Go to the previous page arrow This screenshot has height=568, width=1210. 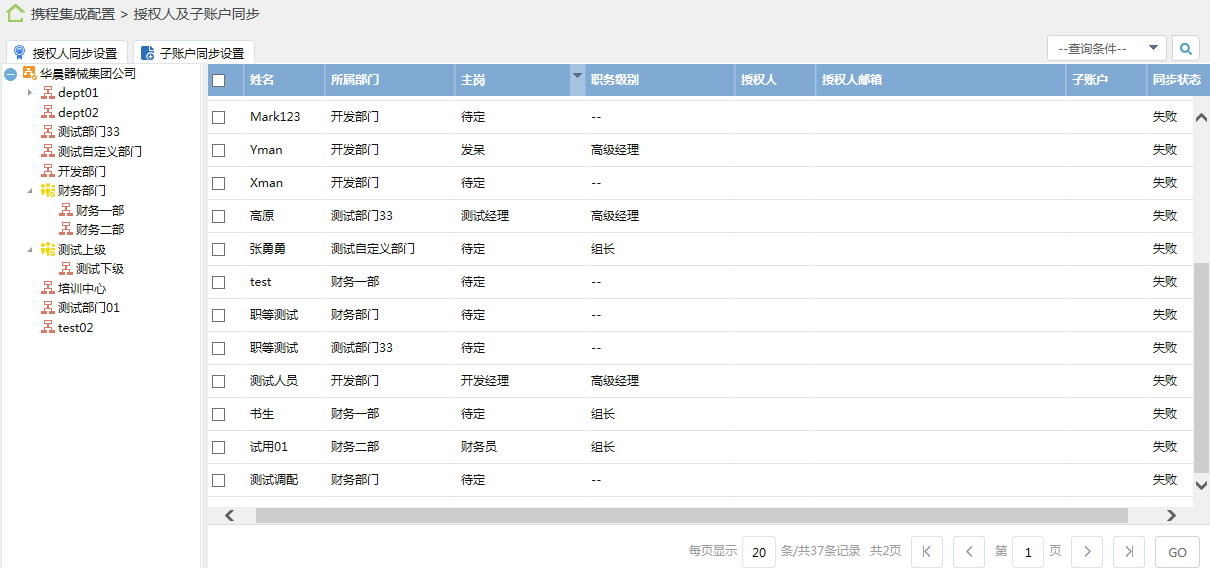point(969,552)
